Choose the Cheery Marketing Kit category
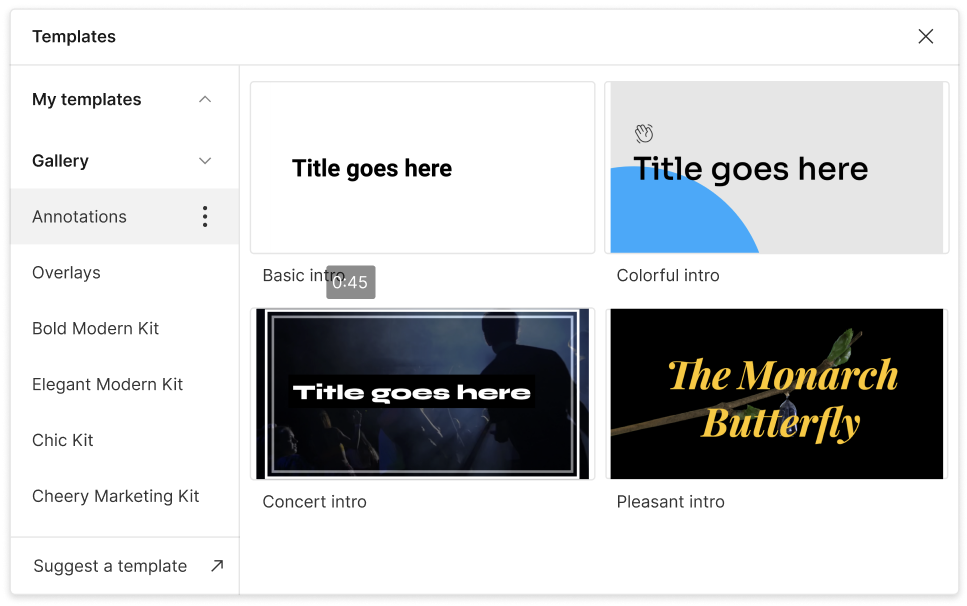The width and height of the screenshot is (967, 606). click(x=115, y=497)
